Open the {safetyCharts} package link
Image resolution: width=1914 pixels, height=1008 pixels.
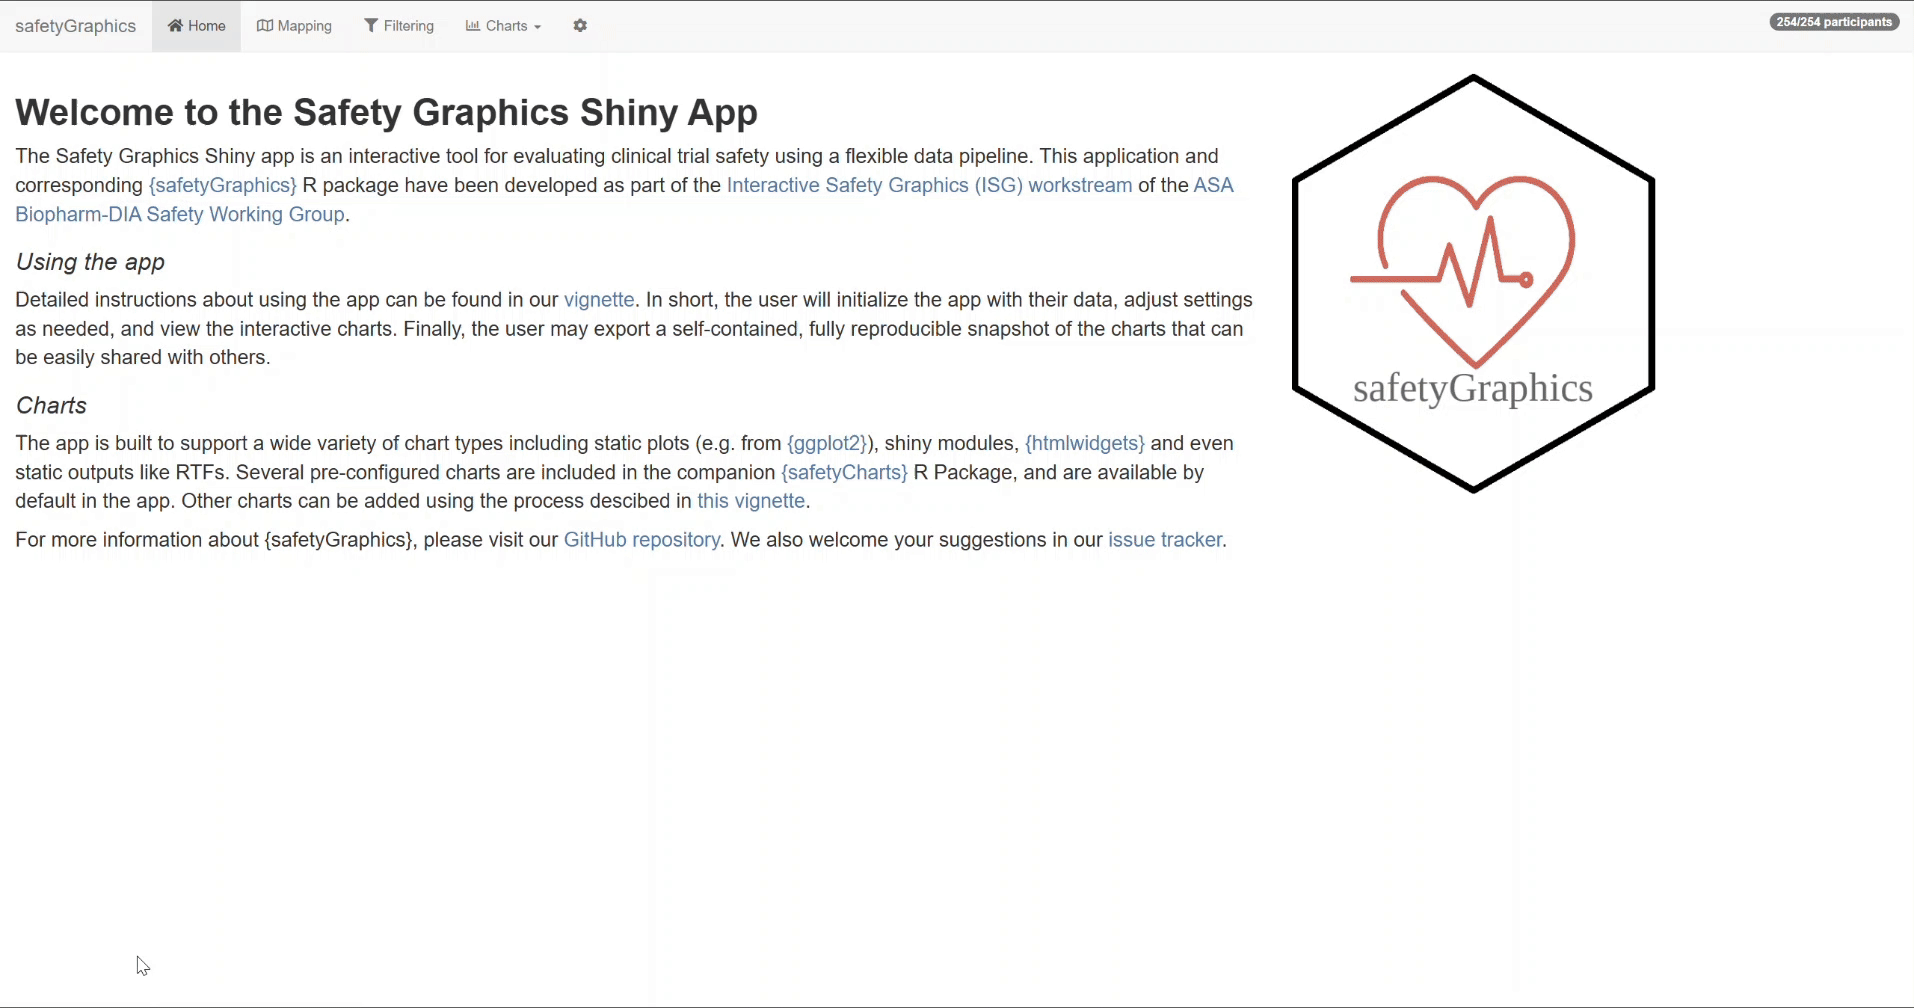(845, 472)
